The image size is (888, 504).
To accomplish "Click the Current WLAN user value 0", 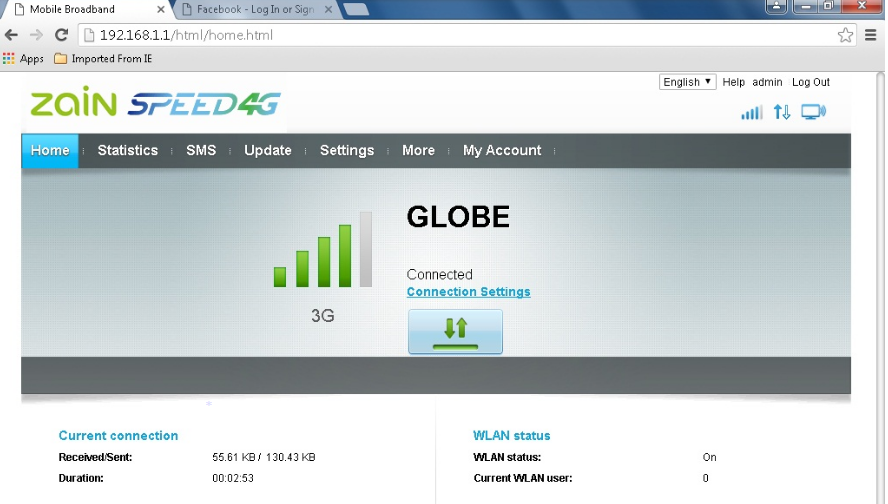I will [705, 478].
